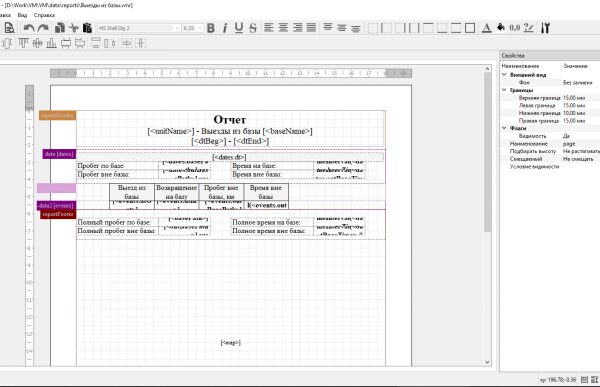This screenshot has width=600, height=387.
Task: Redo the last undone action
Action: (43, 28)
